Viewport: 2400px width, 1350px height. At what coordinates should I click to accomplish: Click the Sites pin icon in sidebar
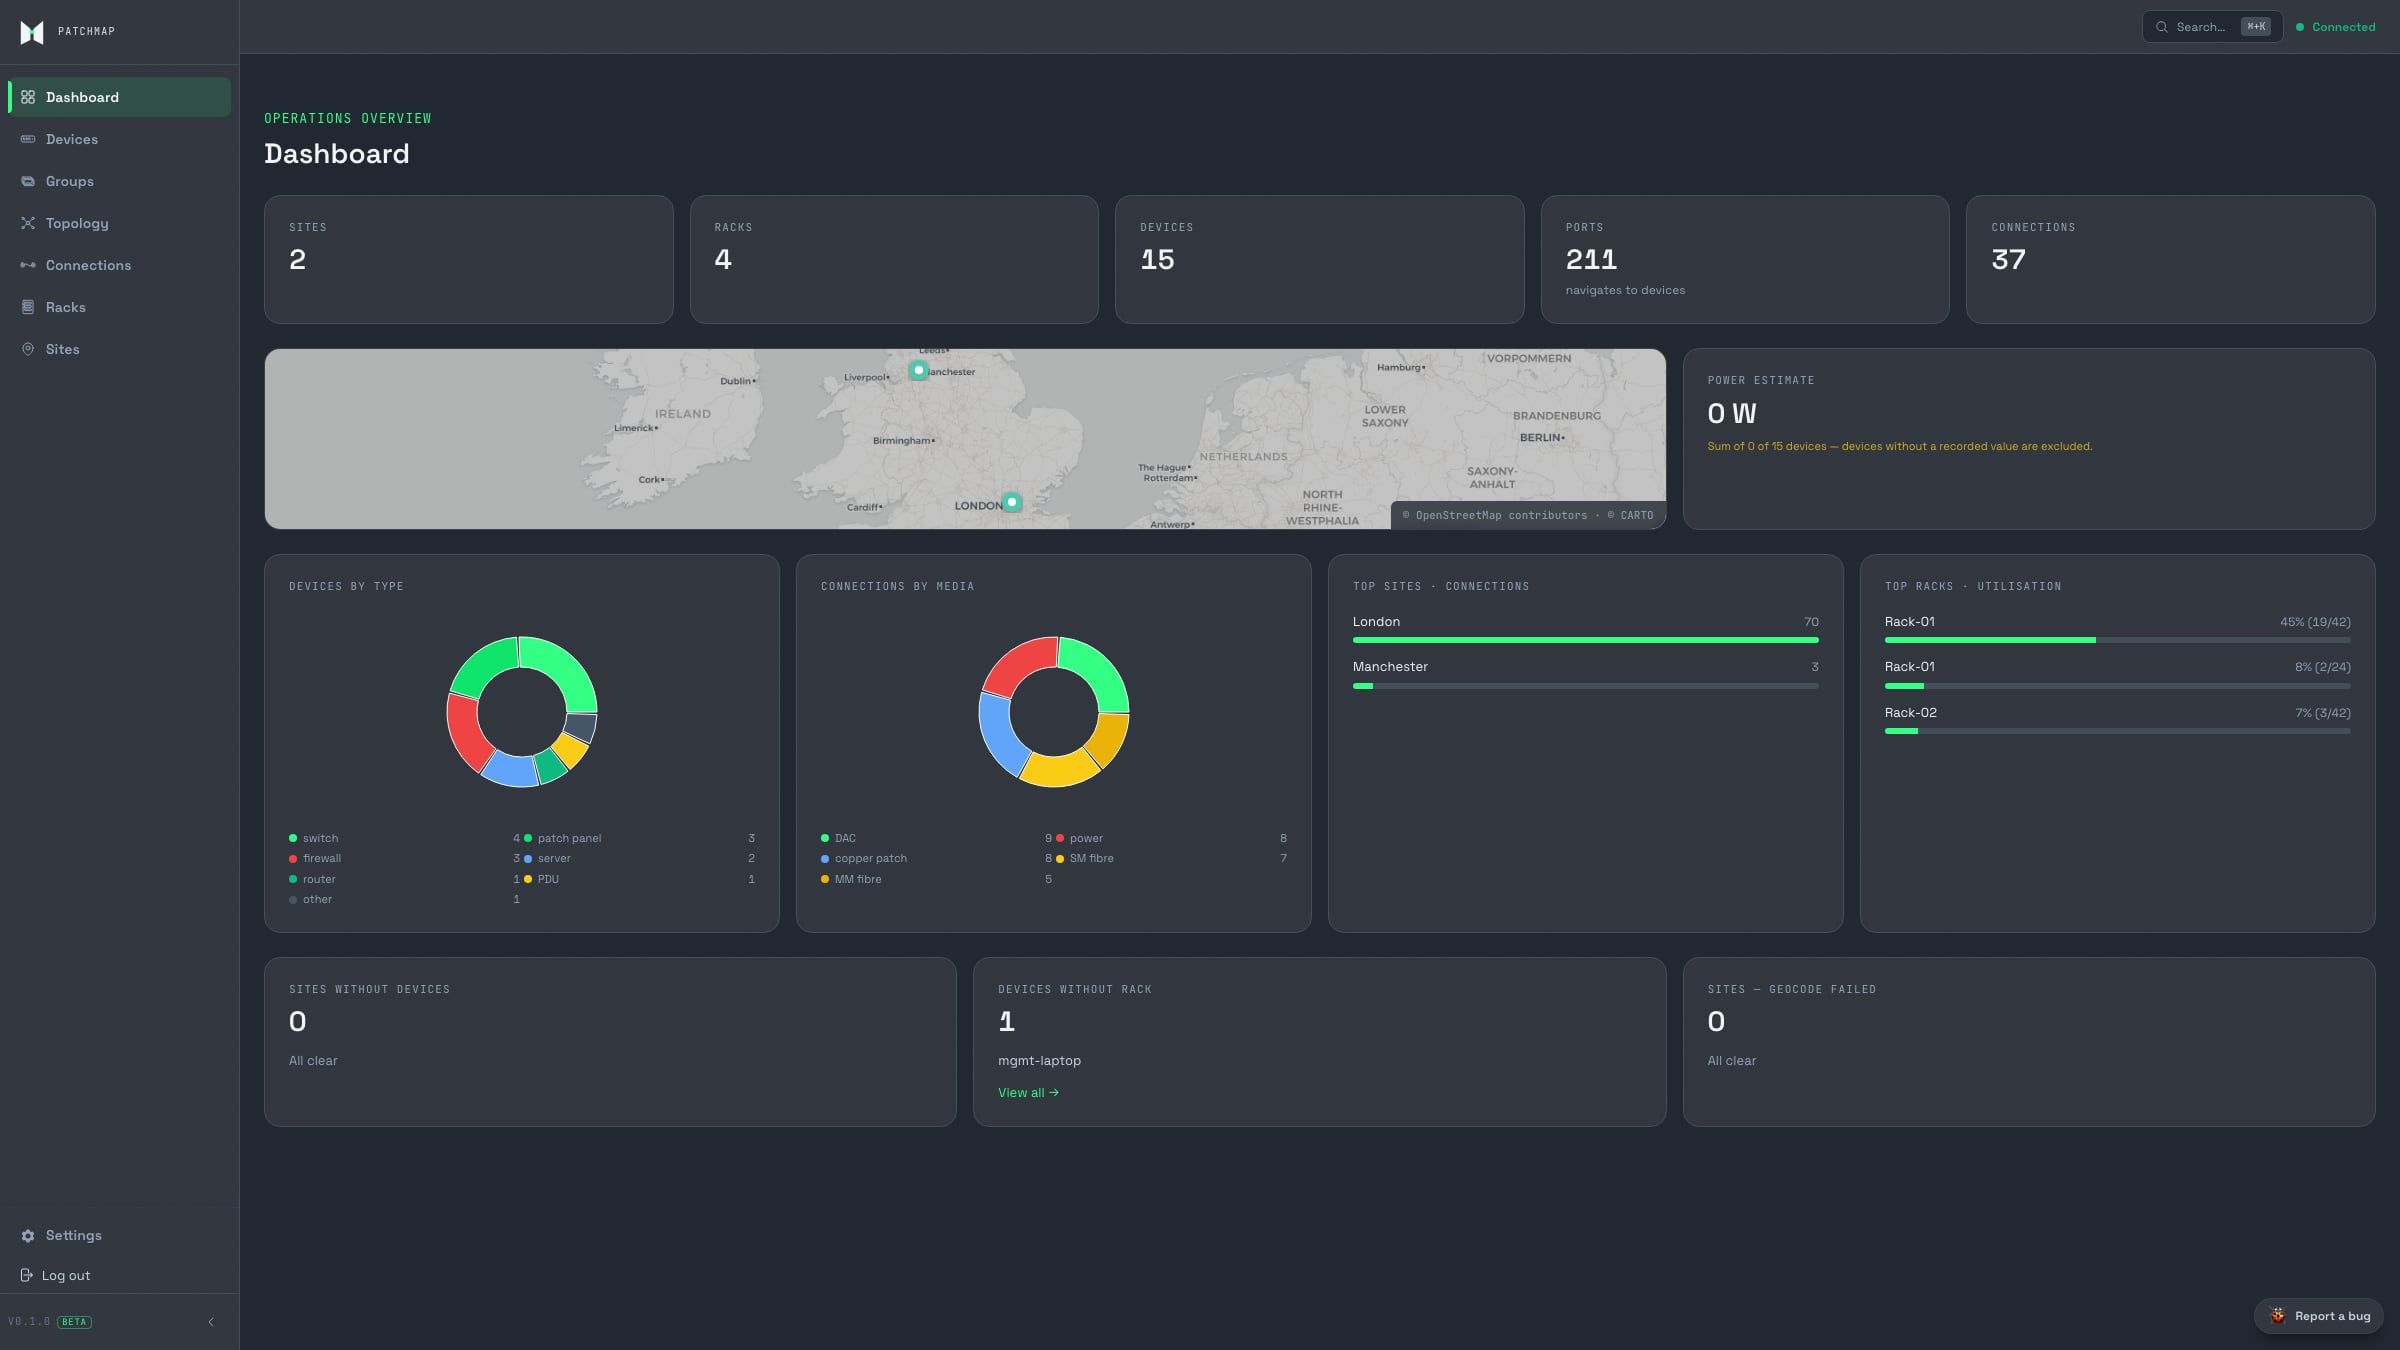[x=28, y=349]
